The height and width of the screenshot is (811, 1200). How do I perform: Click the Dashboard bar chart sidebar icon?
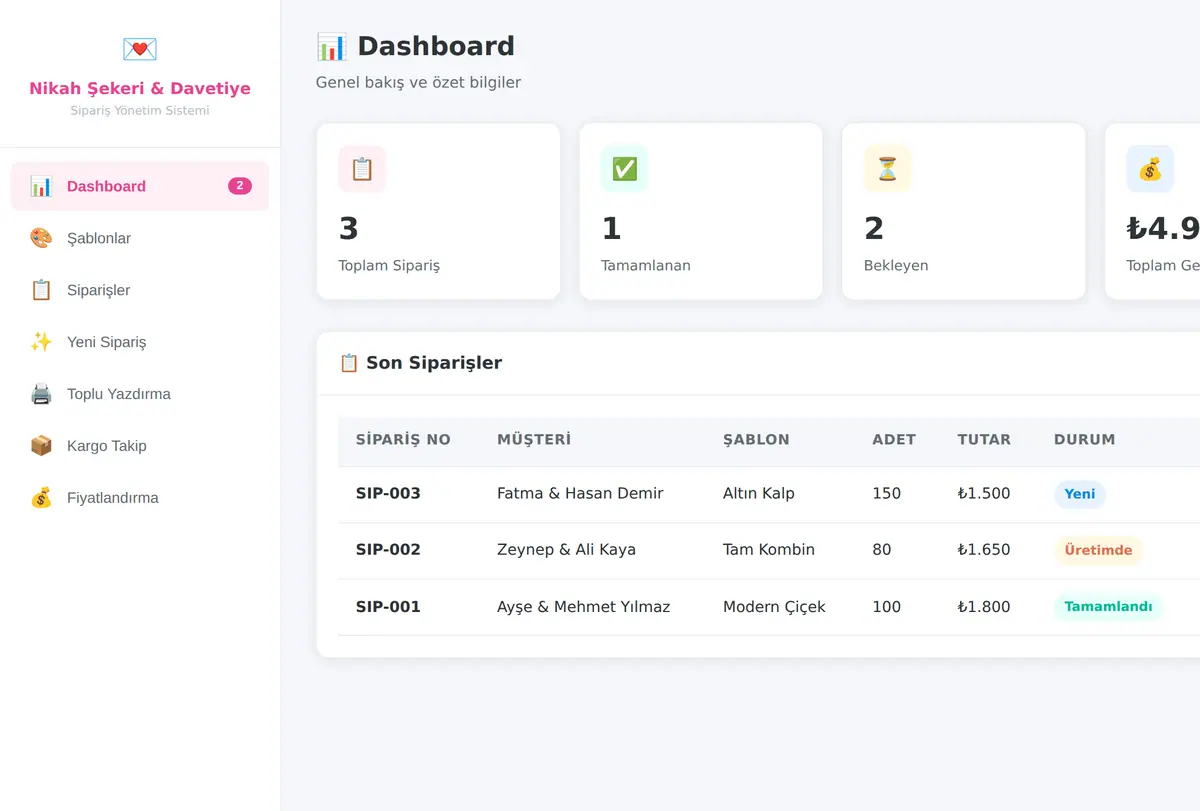point(41,186)
